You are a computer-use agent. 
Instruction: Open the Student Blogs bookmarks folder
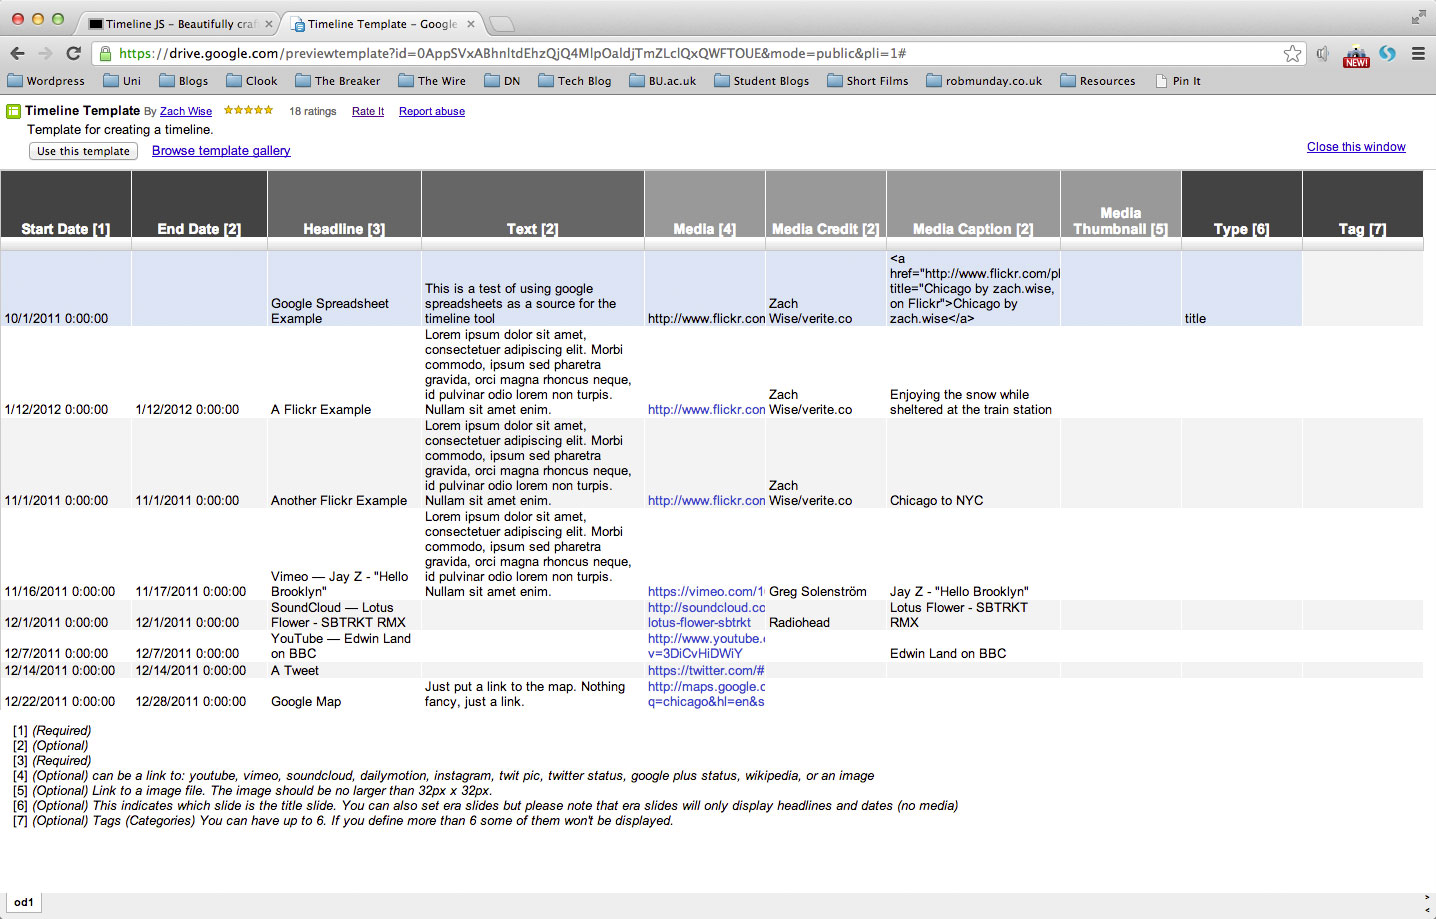[761, 81]
